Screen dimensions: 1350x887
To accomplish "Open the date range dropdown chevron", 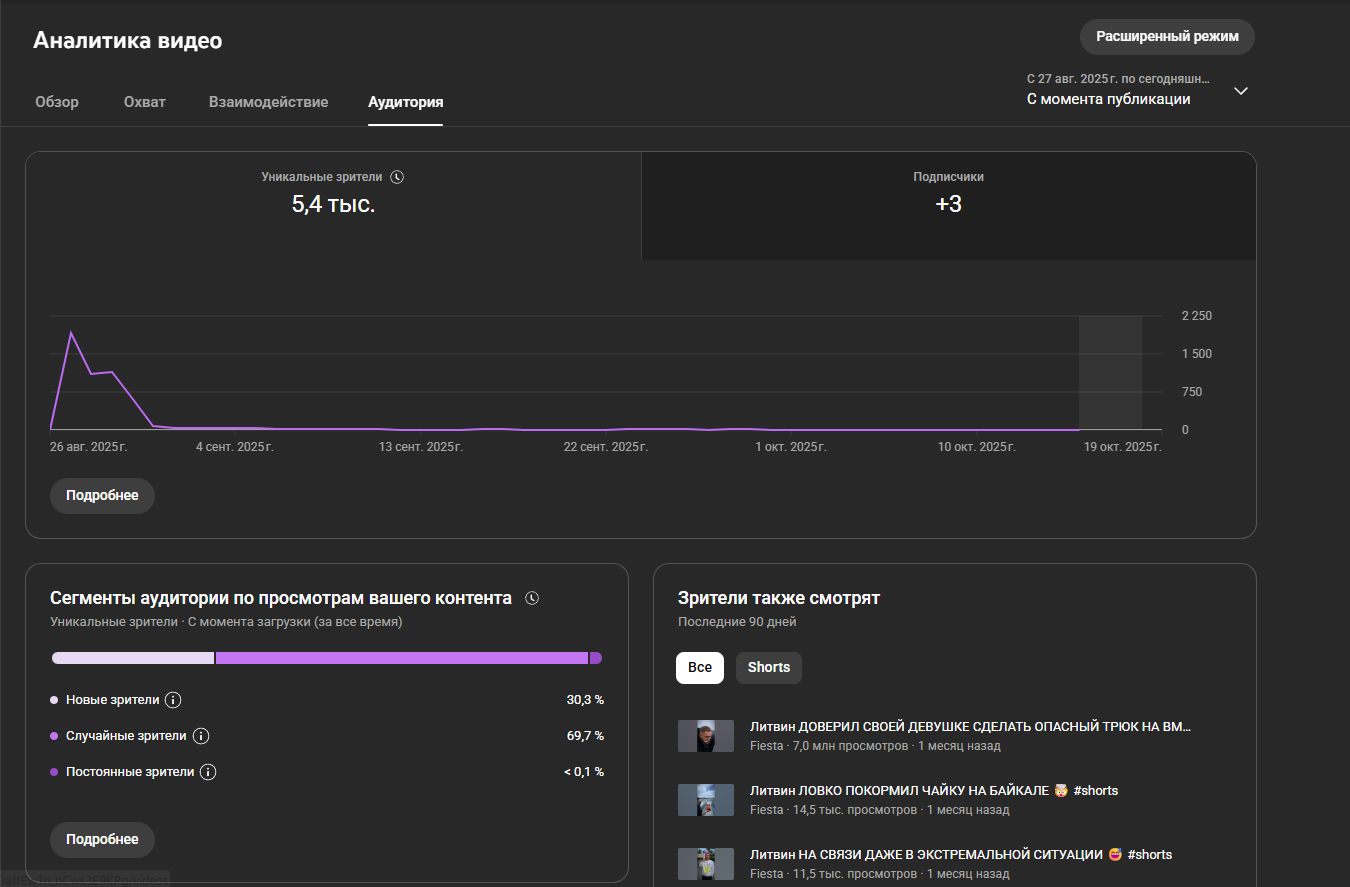I will coord(1240,91).
